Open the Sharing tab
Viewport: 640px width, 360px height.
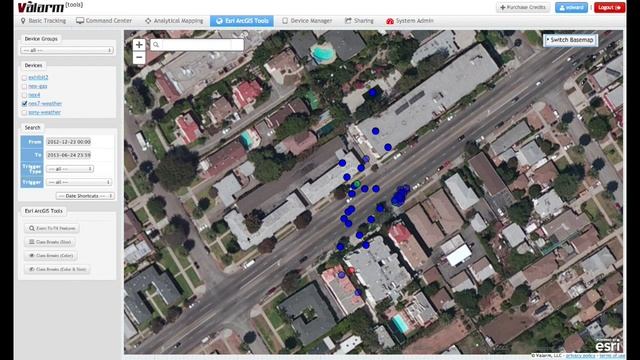point(359,20)
